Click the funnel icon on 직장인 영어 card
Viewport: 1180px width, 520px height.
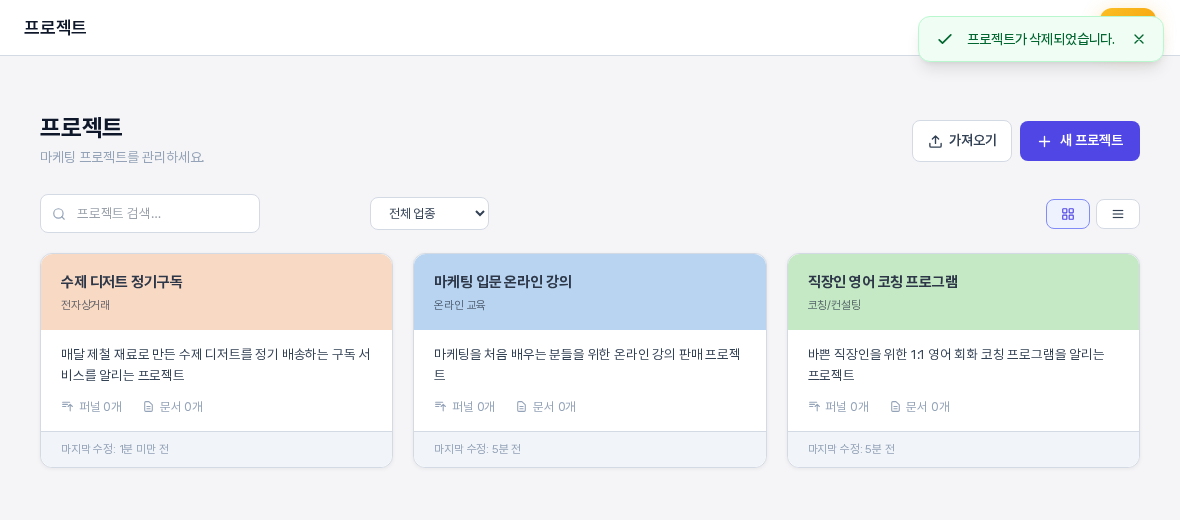[x=814, y=406]
